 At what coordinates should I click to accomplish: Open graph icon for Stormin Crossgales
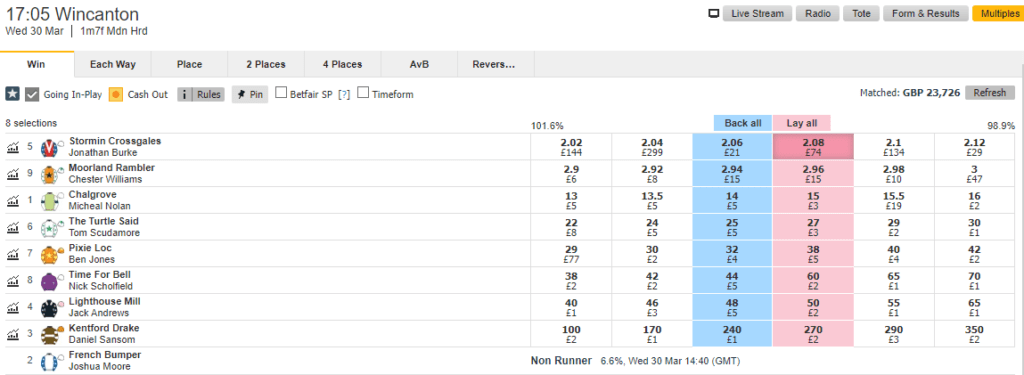12,148
